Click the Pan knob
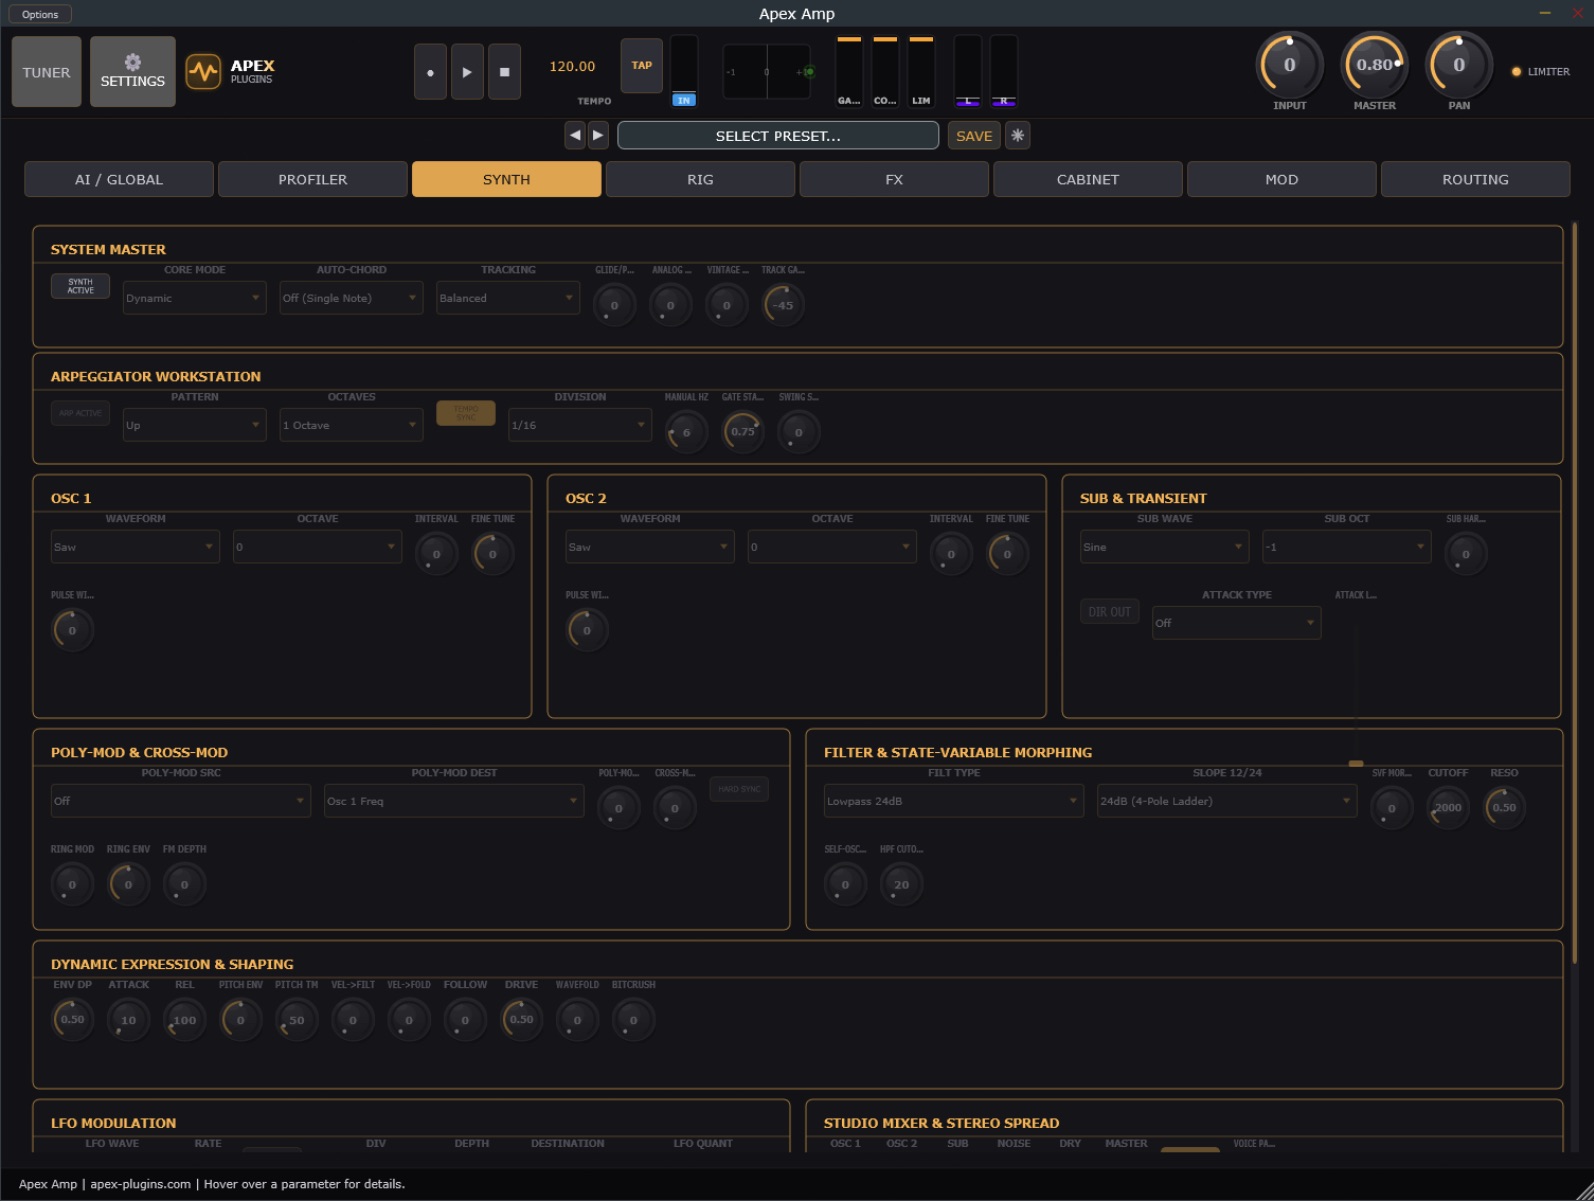 pos(1459,65)
